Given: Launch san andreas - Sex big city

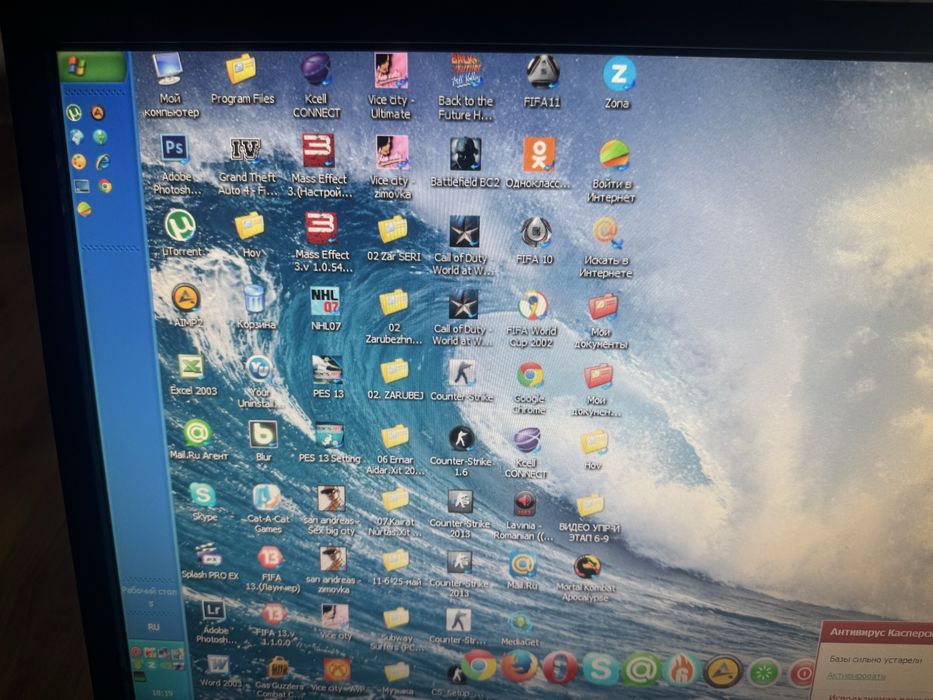Looking at the screenshot, I should [x=331, y=510].
